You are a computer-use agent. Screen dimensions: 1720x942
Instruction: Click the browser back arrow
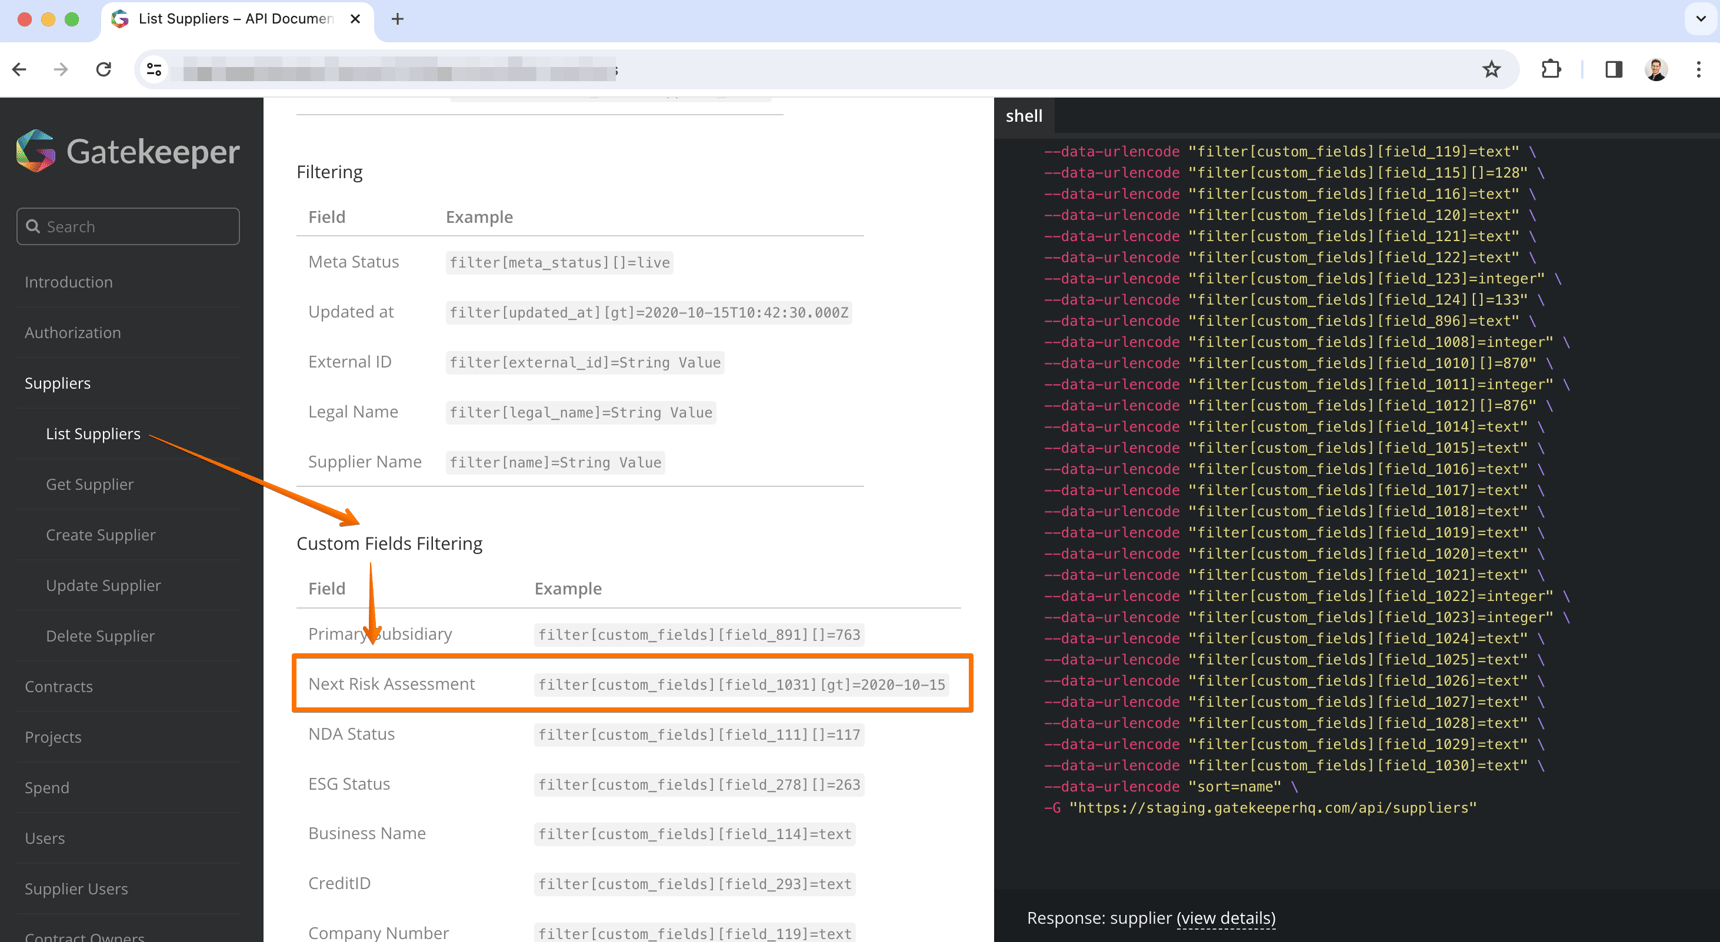(x=20, y=69)
